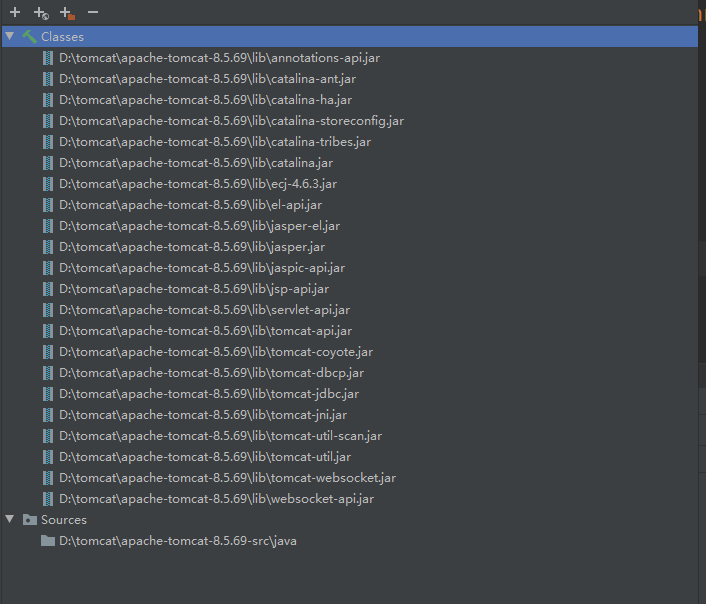
Task: Select el-api.jar entry
Action: click(x=190, y=204)
